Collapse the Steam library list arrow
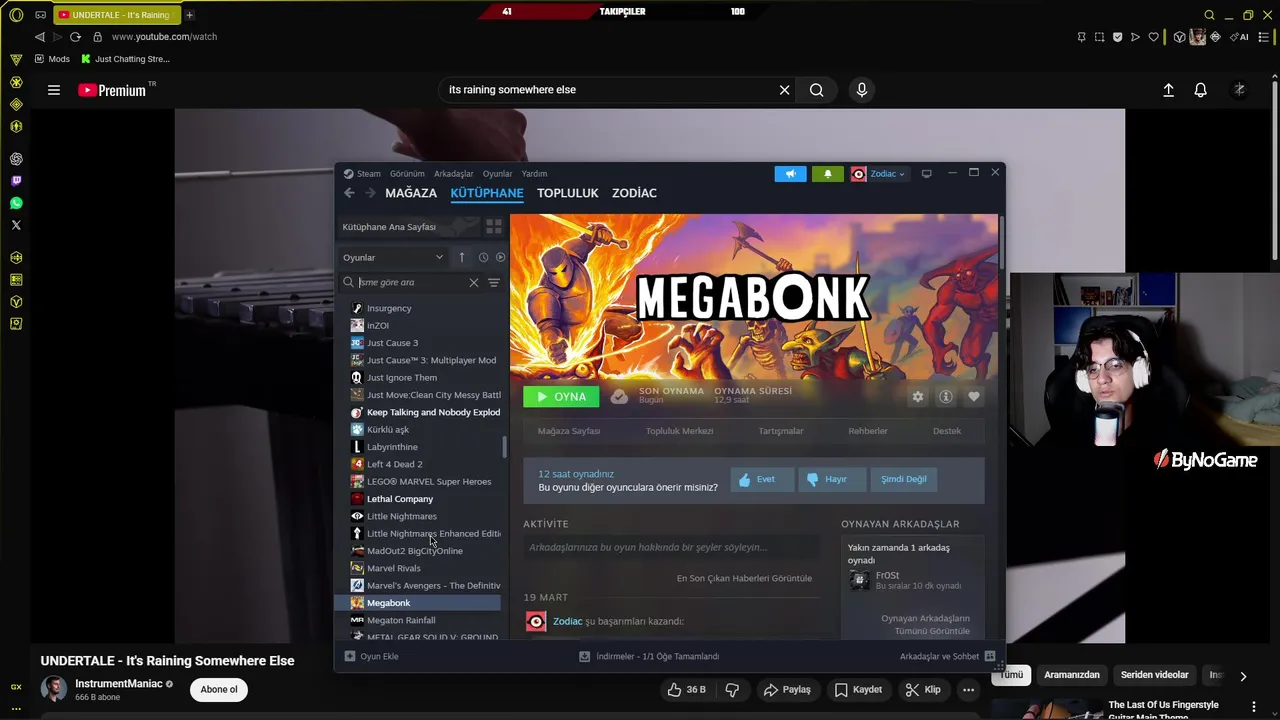The height and width of the screenshot is (720, 1280). tap(461, 258)
